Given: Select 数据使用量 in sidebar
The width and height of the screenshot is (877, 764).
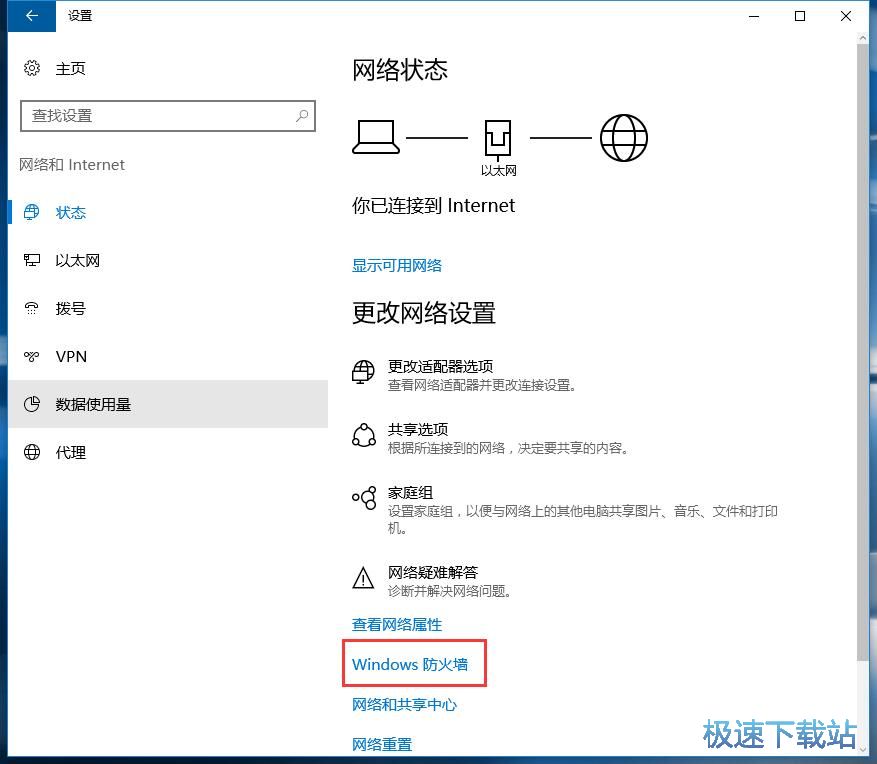Looking at the screenshot, I should pos(93,404).
